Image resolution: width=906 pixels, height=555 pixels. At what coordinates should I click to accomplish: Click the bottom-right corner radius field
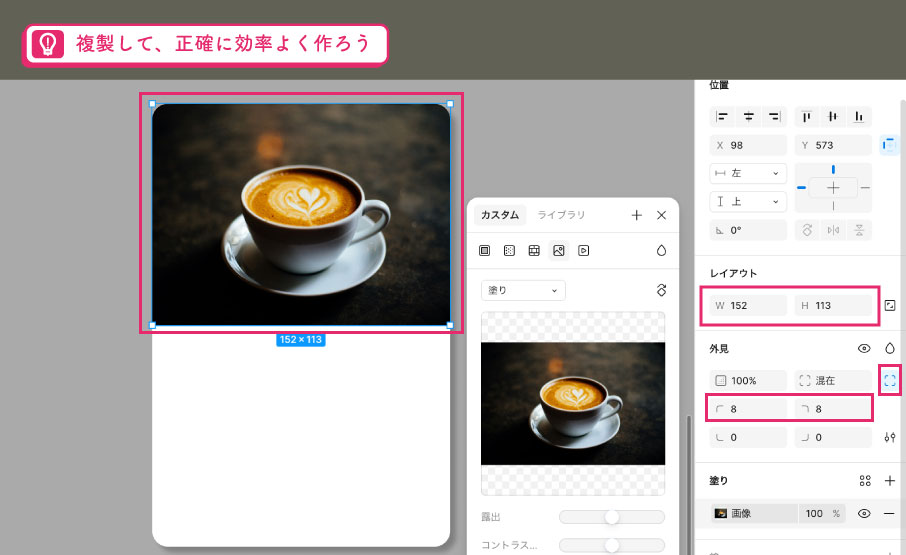pos(833,437)
